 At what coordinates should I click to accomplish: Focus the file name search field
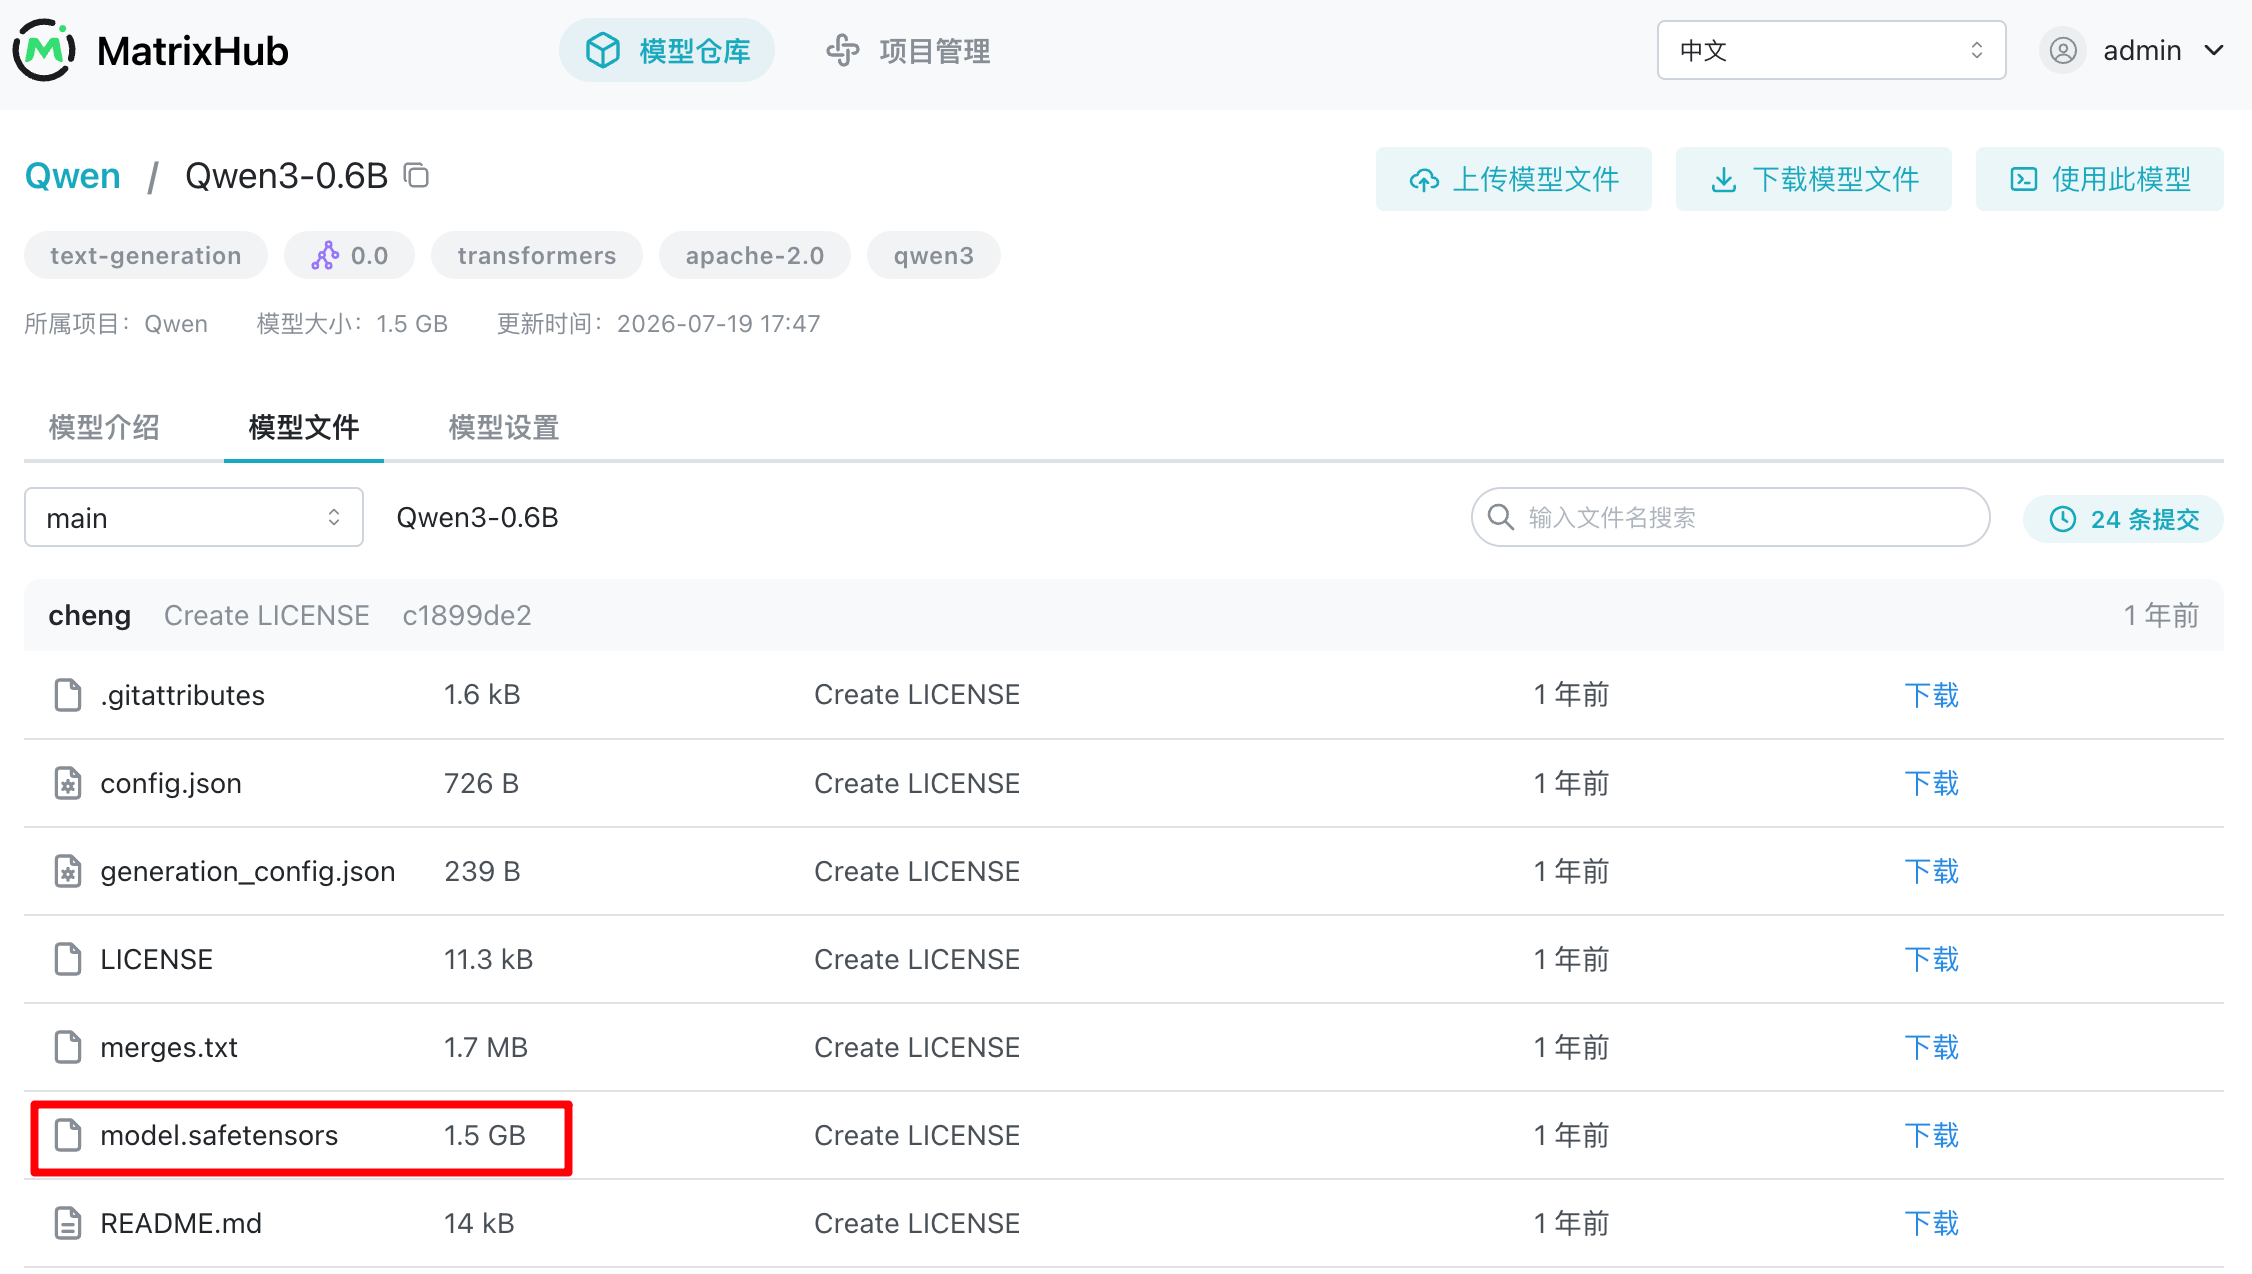[1730, 517]
